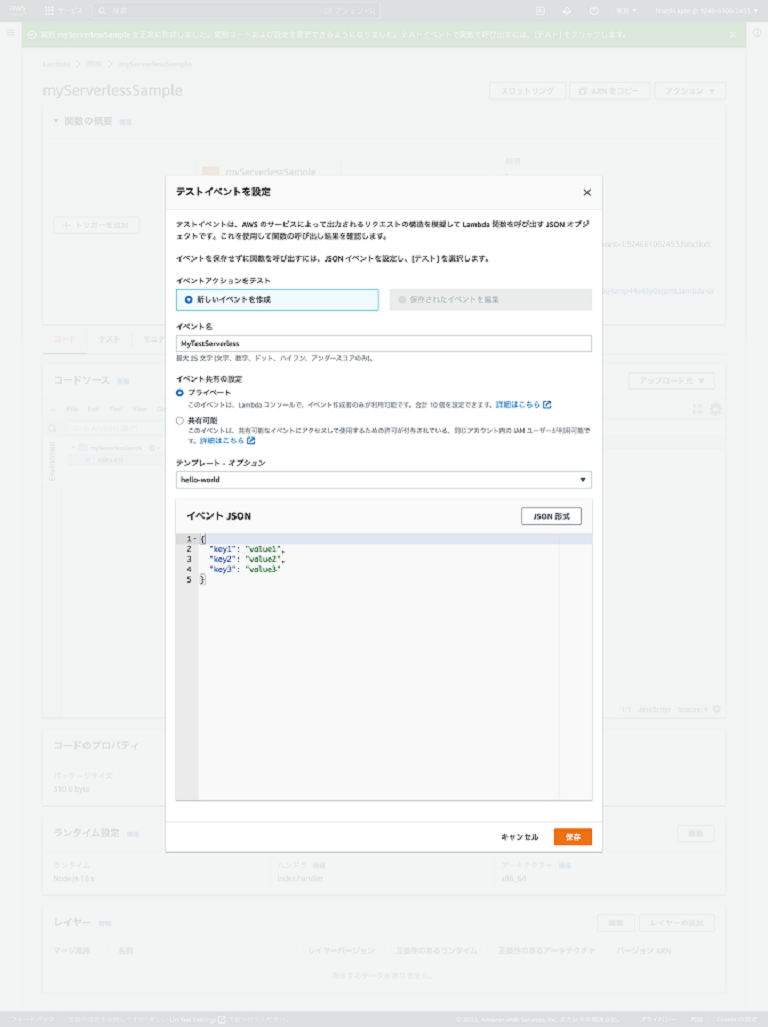Screen dimensions: 768x1027
Task: Open the アップロード元 dropdown
Action: pyautogui.click(x=671, y=381)
